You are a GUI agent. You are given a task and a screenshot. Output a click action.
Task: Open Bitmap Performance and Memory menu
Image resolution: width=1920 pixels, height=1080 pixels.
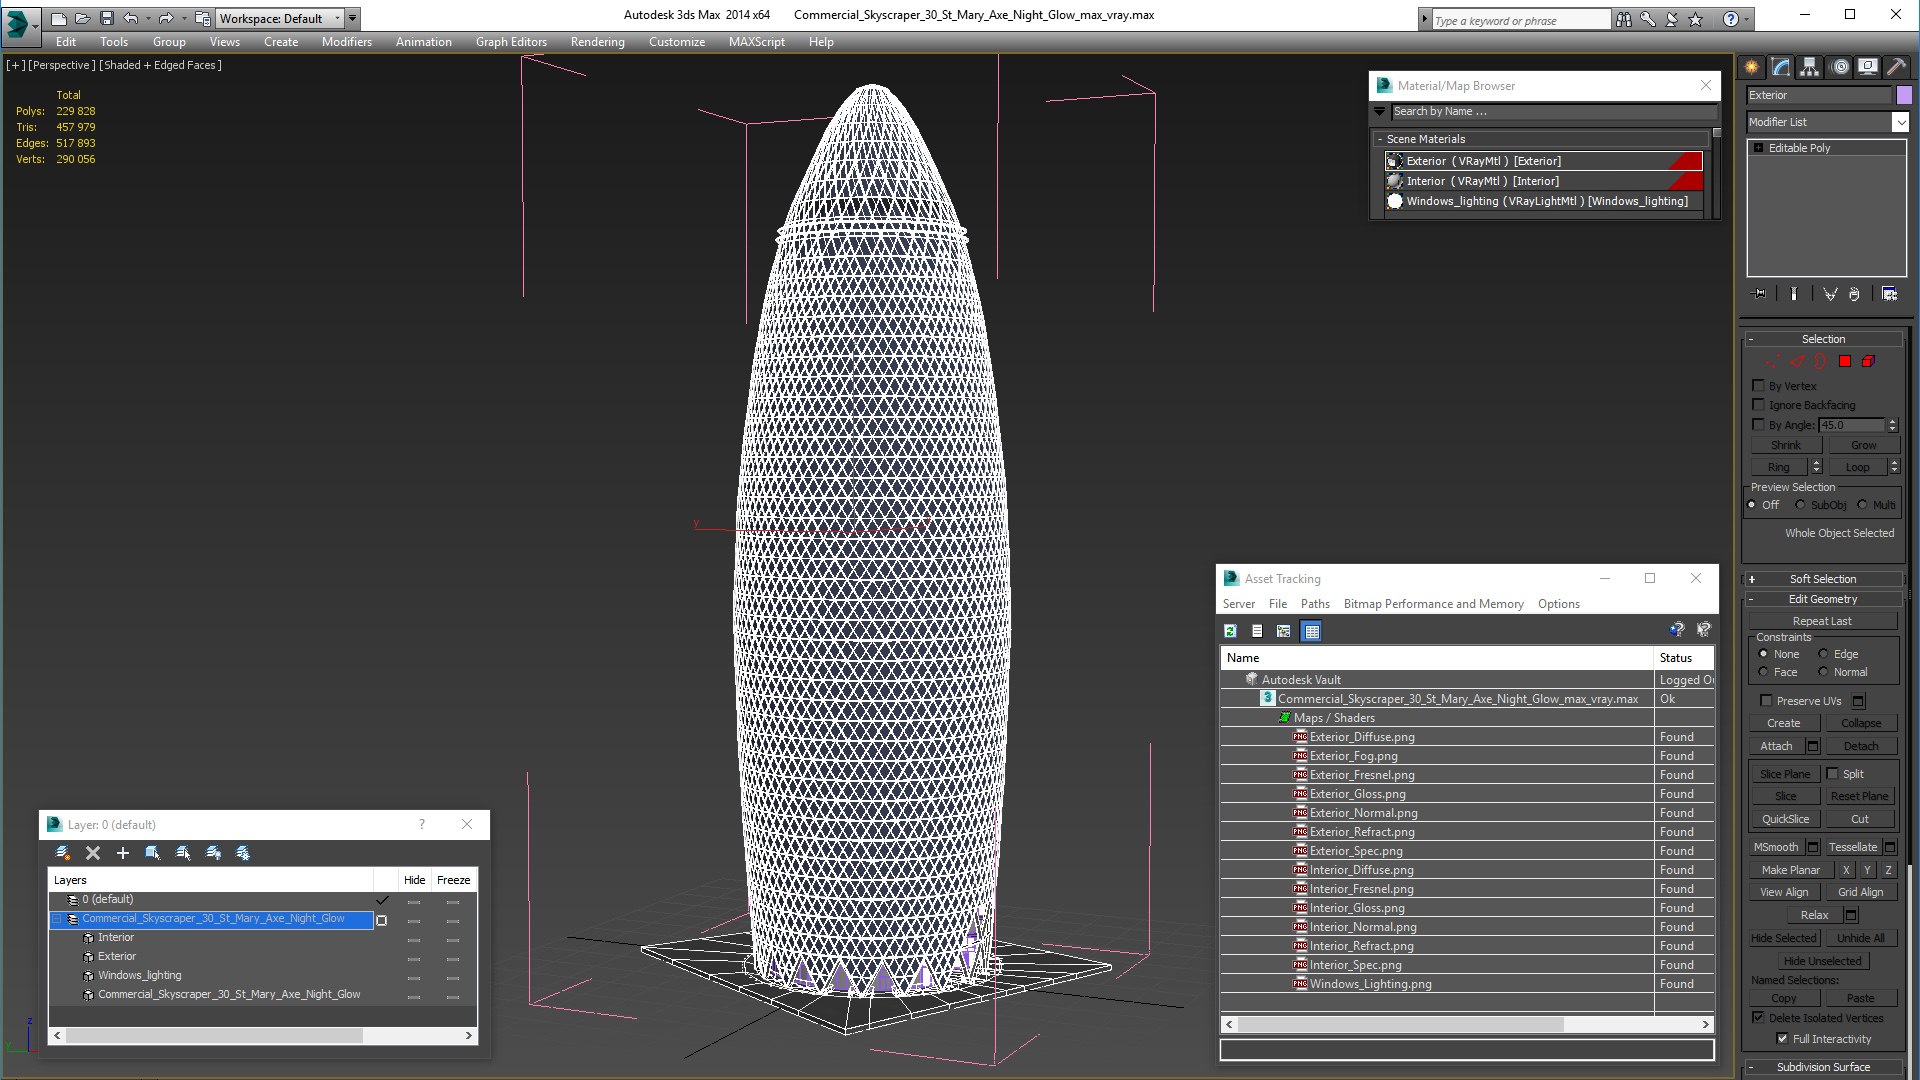1433,604
